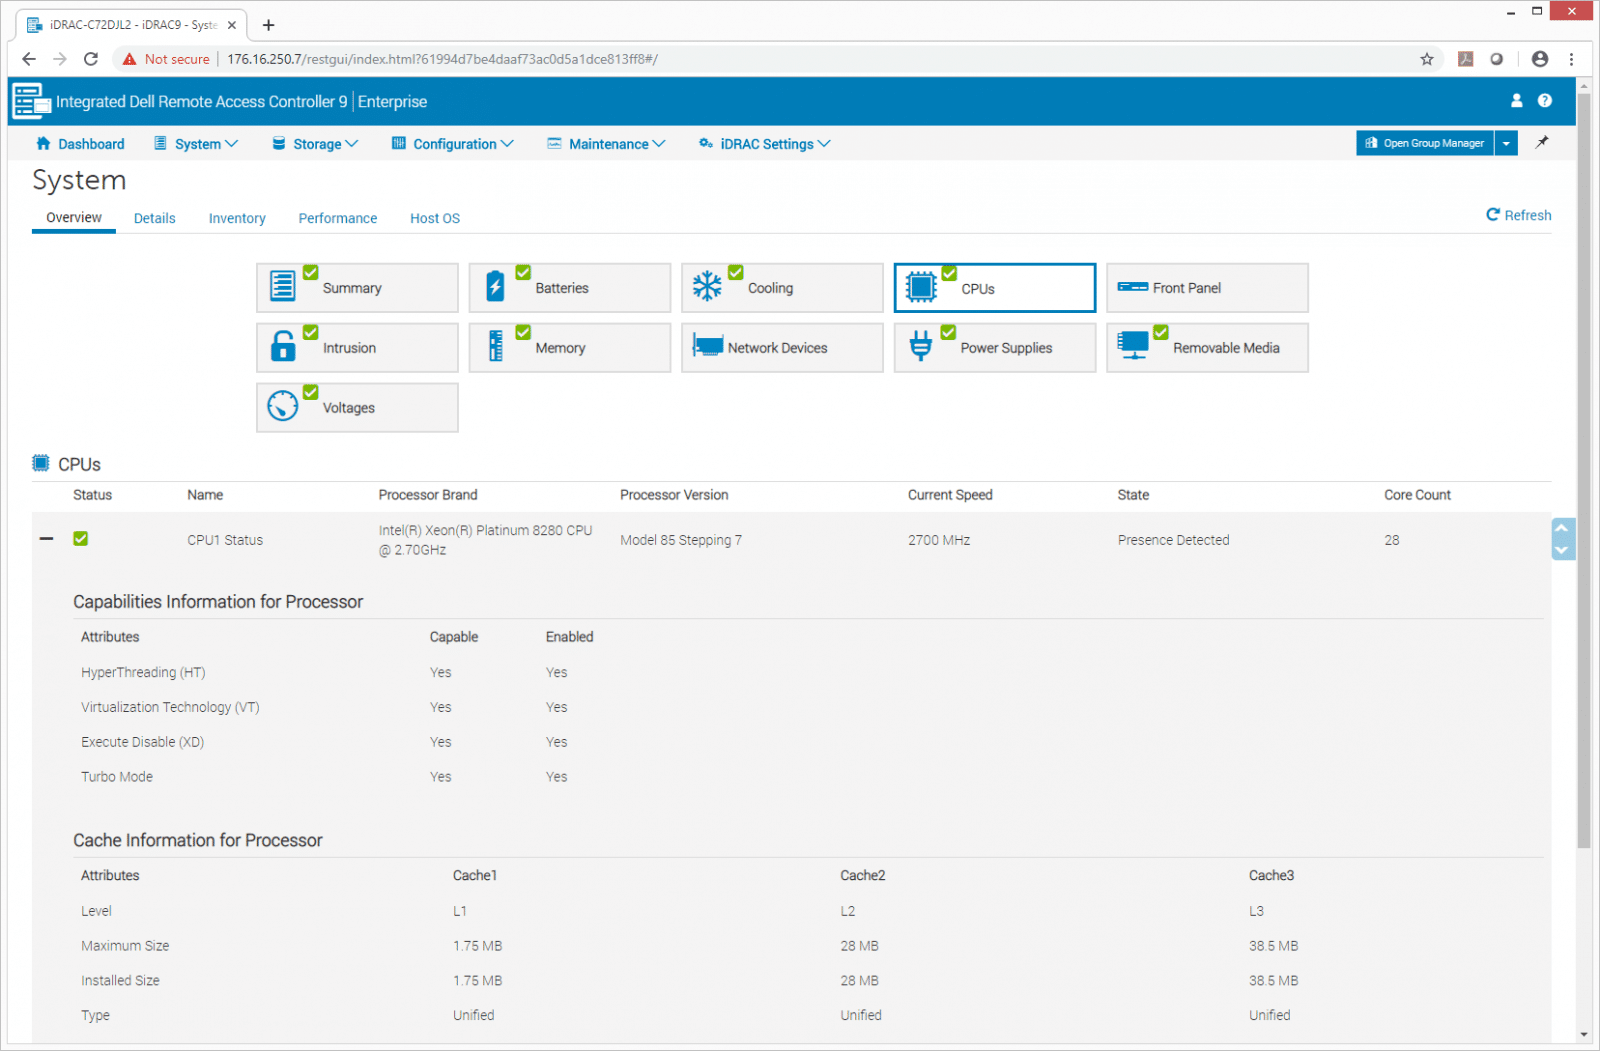The width and height of the screenshot is (1600, 1051).
Task: Expand the iDRAC Settings dropdown menu
Action: pyautogui.click(x=765, y=144)
